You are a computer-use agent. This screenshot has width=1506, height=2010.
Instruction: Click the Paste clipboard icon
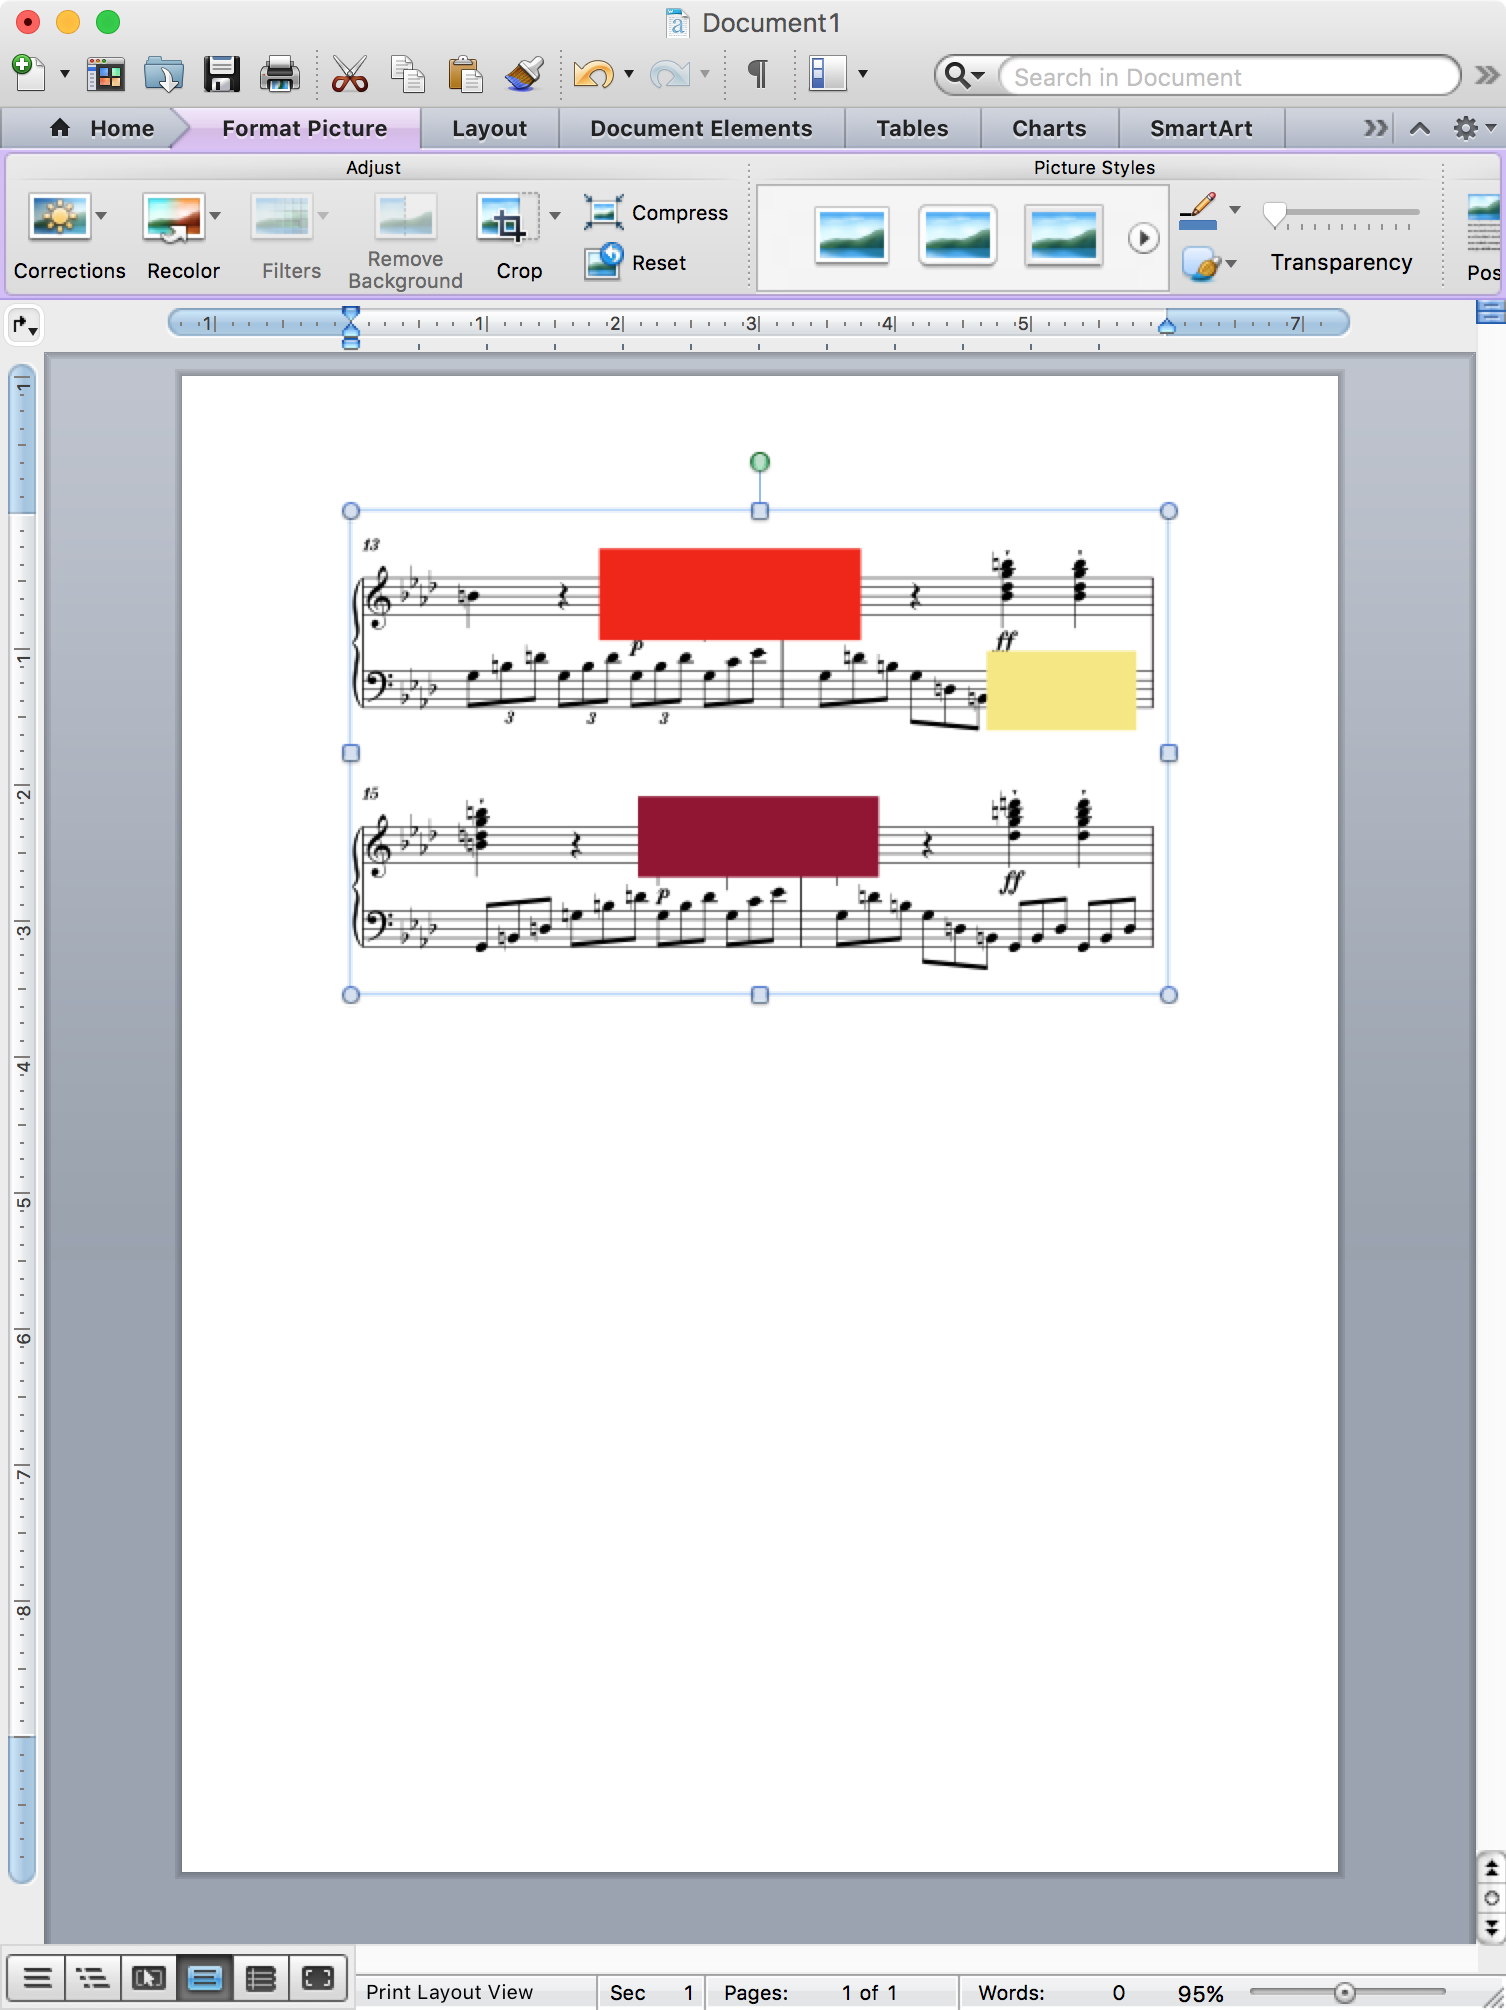tap(465, 75)
